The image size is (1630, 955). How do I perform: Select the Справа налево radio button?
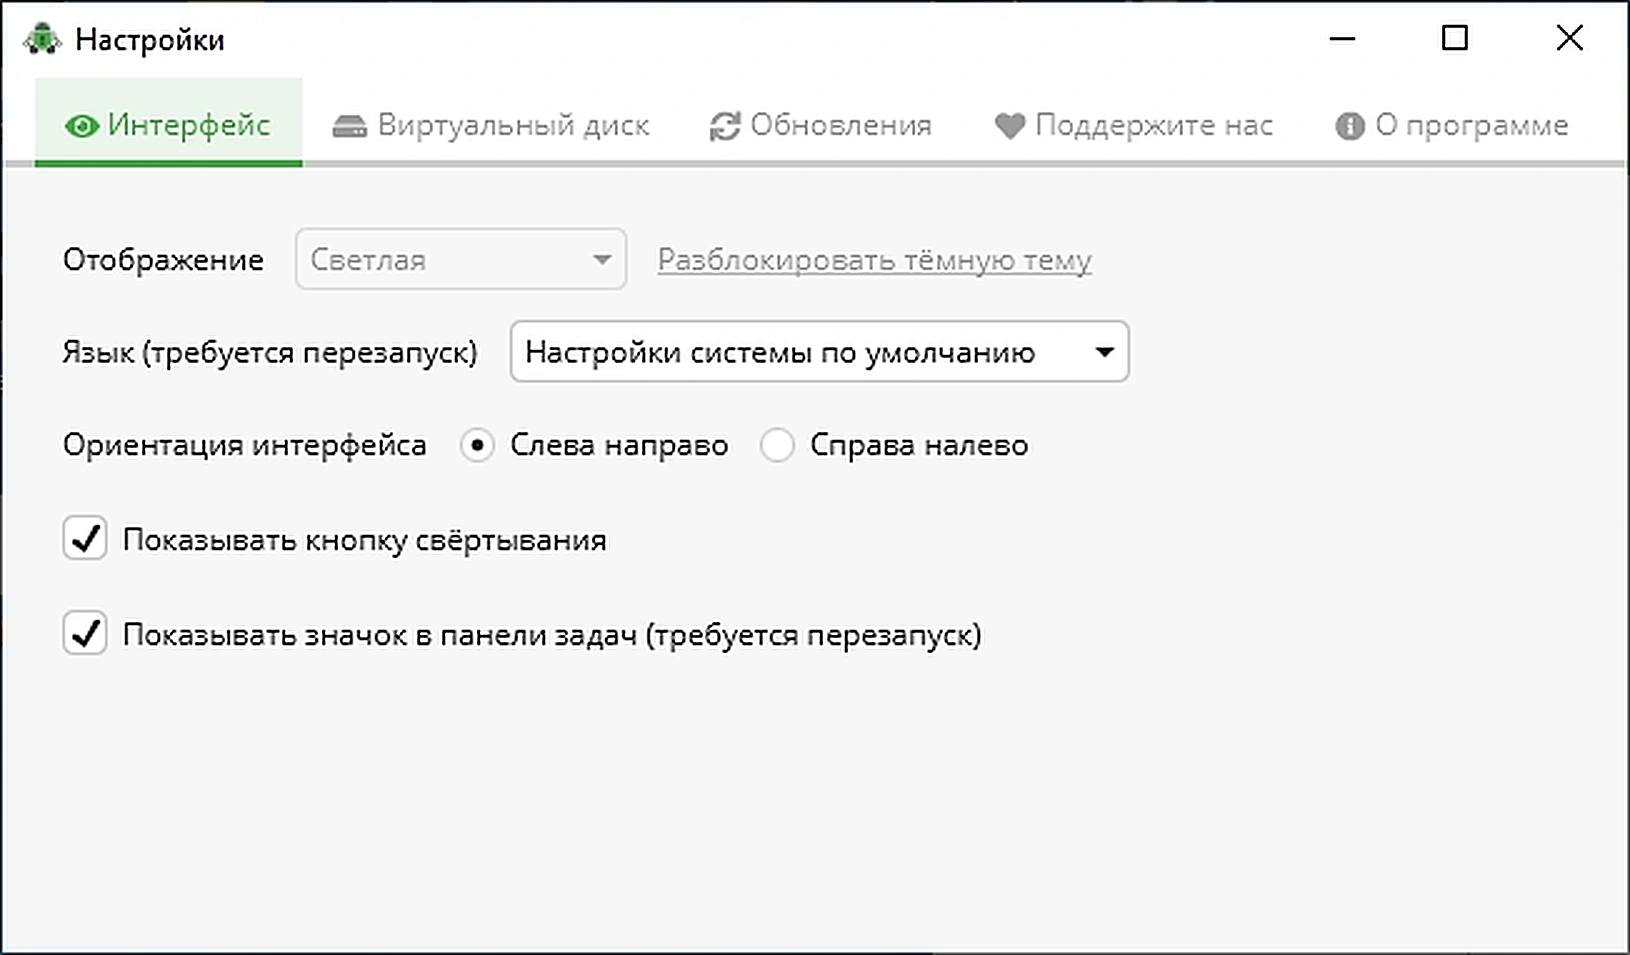pyautogui.click(x=777, y=445)
